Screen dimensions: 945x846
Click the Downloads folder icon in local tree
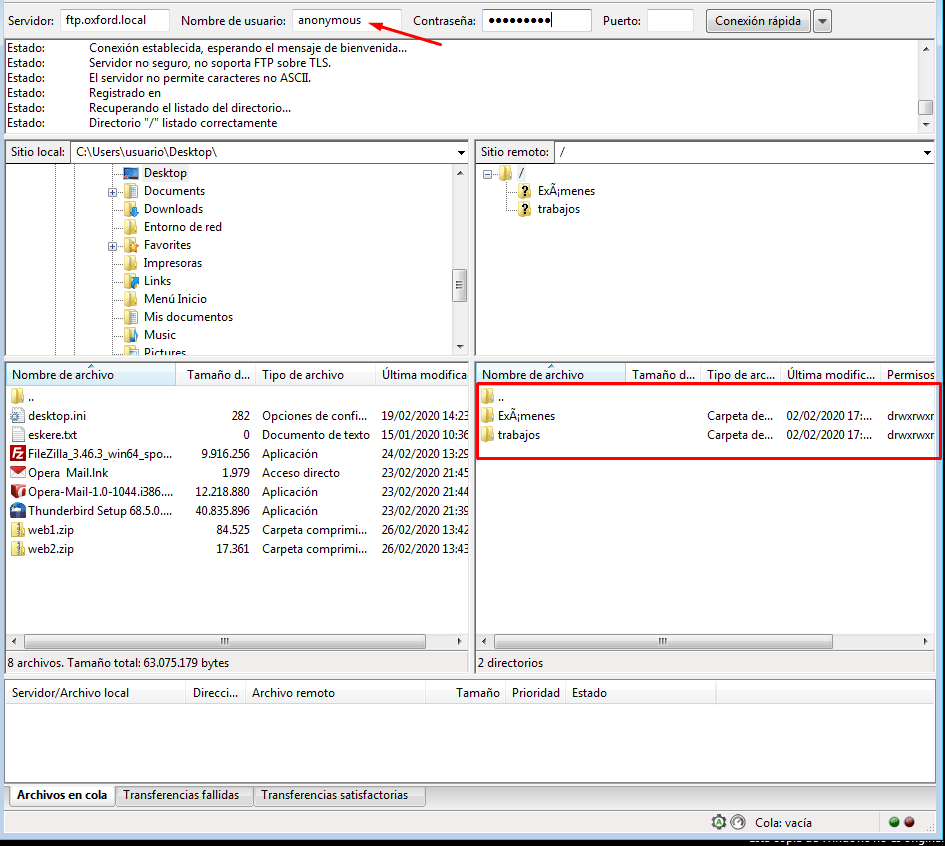pos(131,209)
